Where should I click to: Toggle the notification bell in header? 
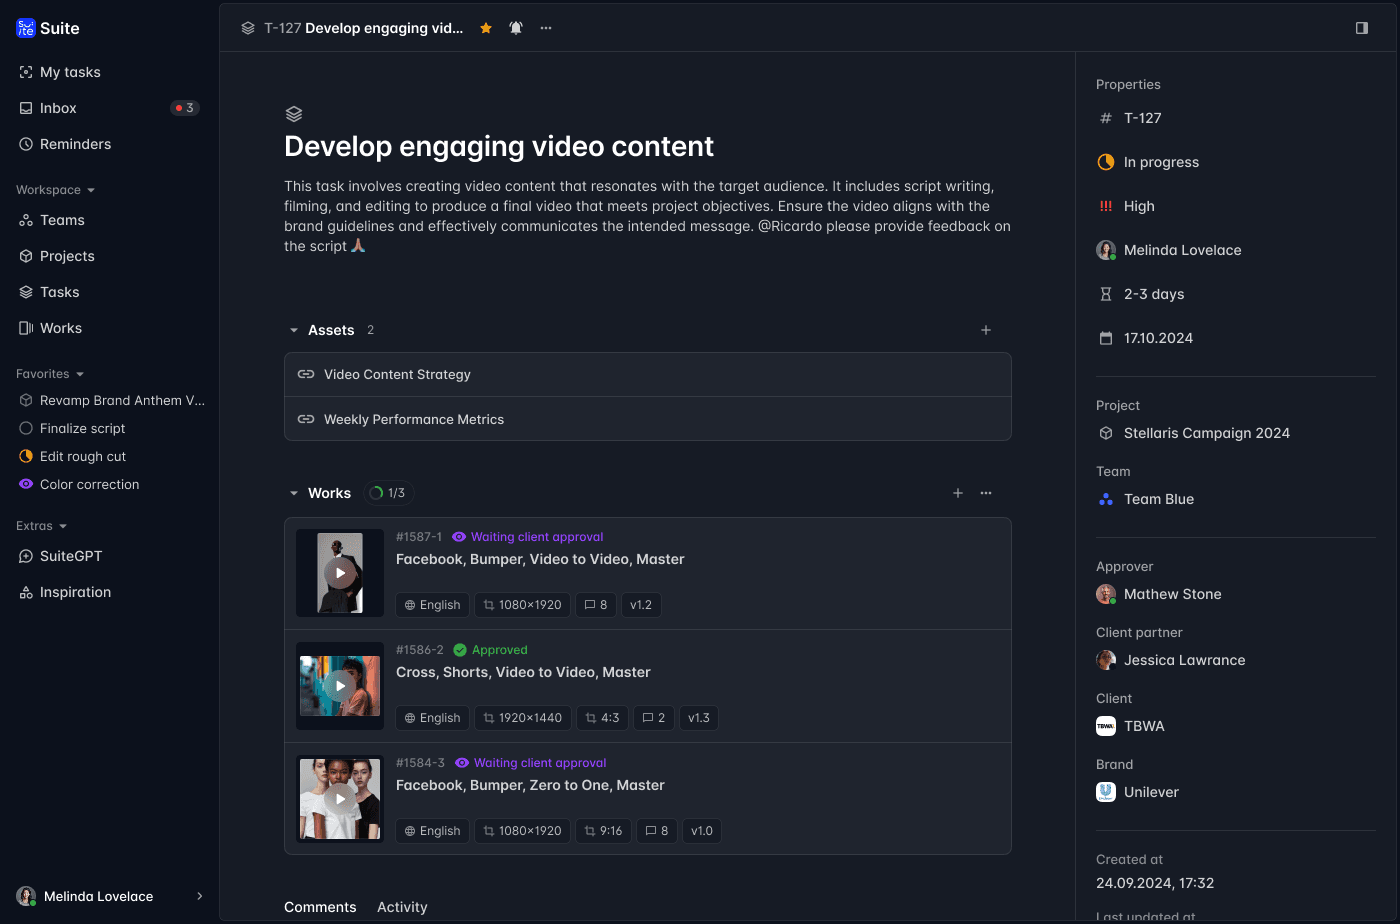click(516, 28)
